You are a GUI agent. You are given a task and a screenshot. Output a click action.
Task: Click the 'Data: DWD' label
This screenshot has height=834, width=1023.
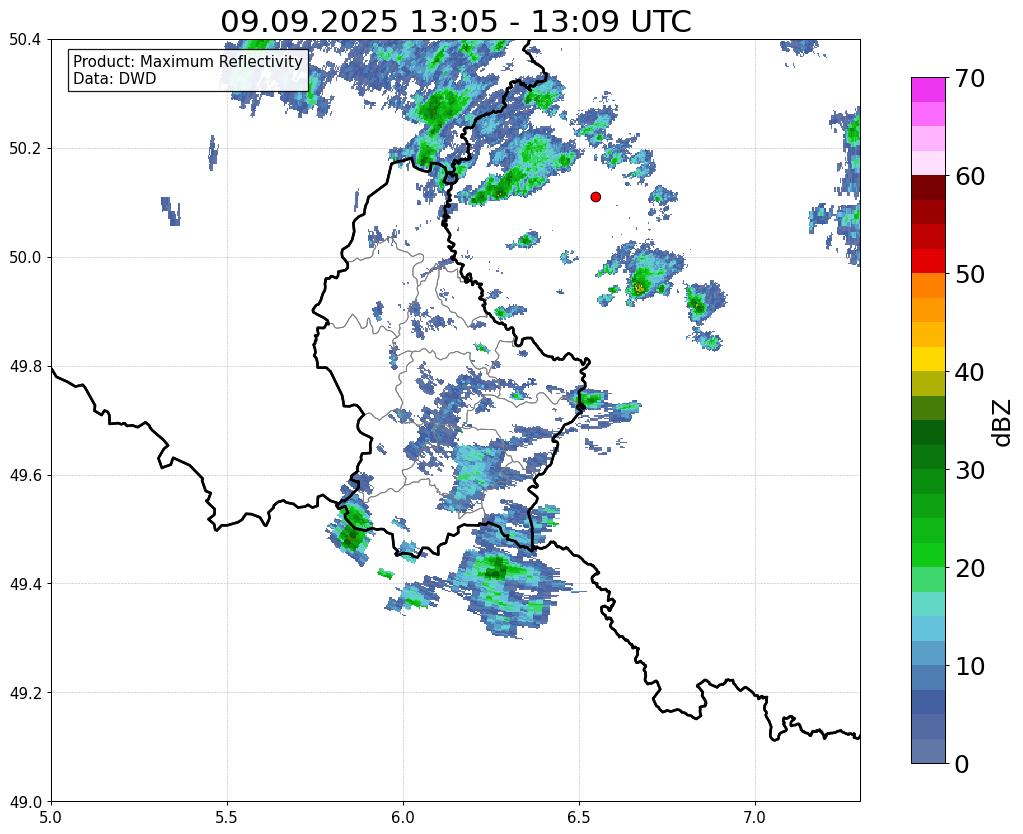115,79
